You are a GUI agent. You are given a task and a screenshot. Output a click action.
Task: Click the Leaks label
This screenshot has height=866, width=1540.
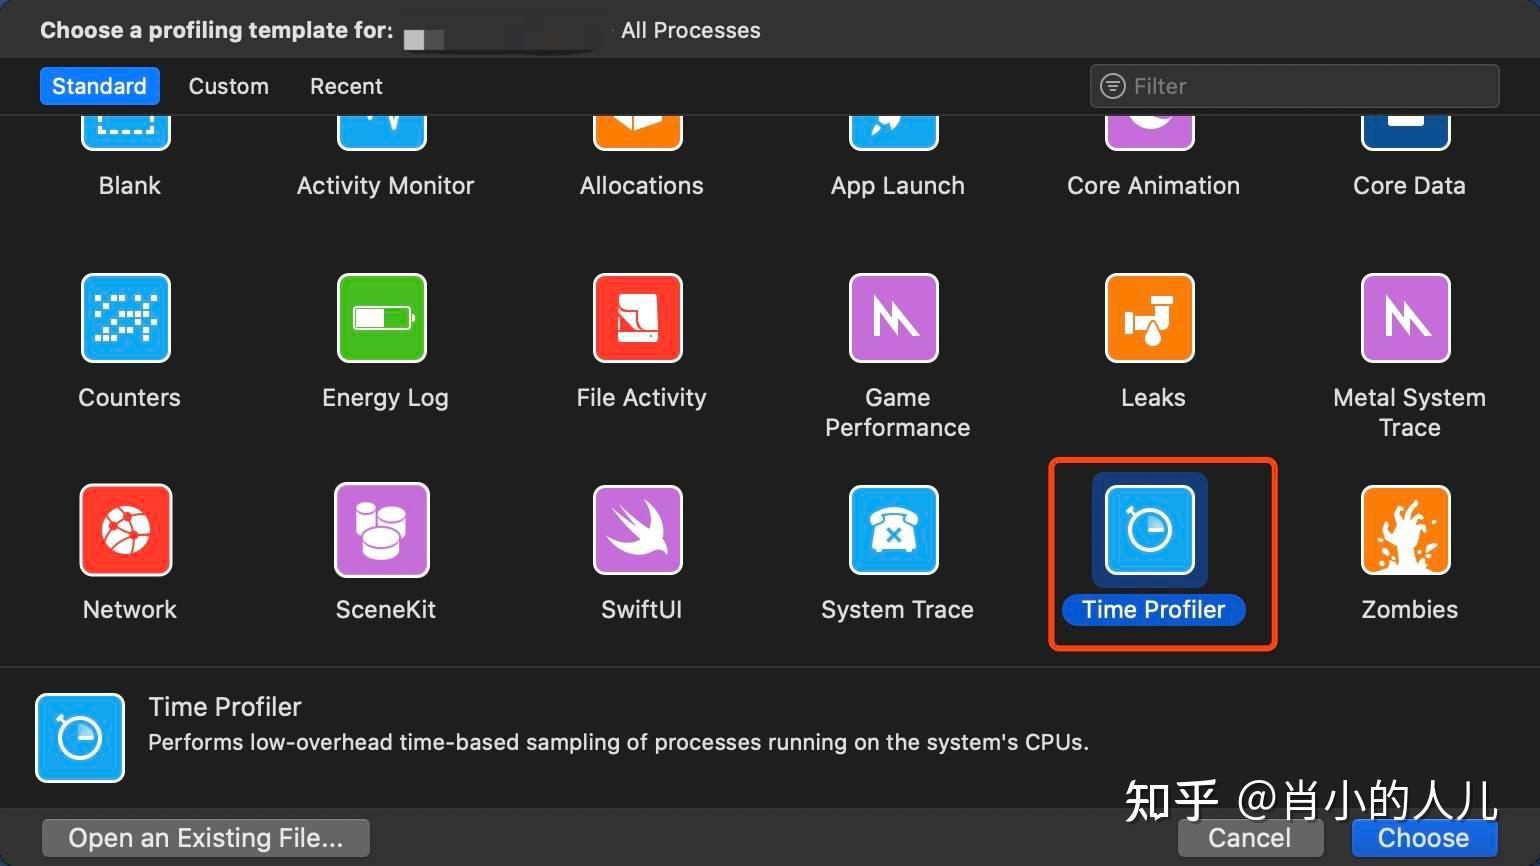point(1153,398)
